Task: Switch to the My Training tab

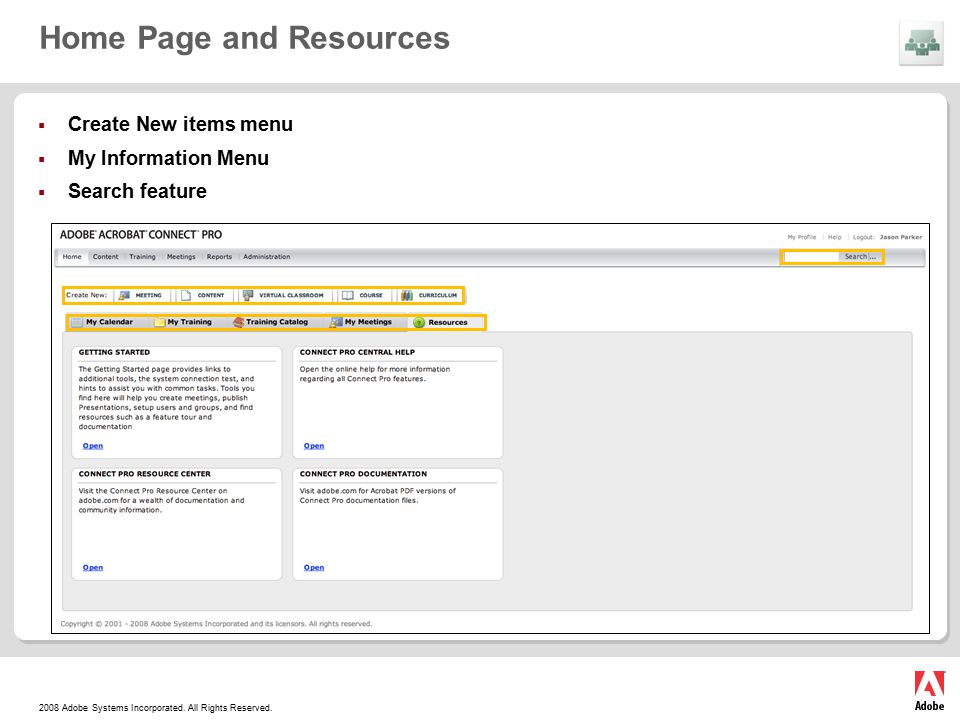Action: [x=183, y=322]
